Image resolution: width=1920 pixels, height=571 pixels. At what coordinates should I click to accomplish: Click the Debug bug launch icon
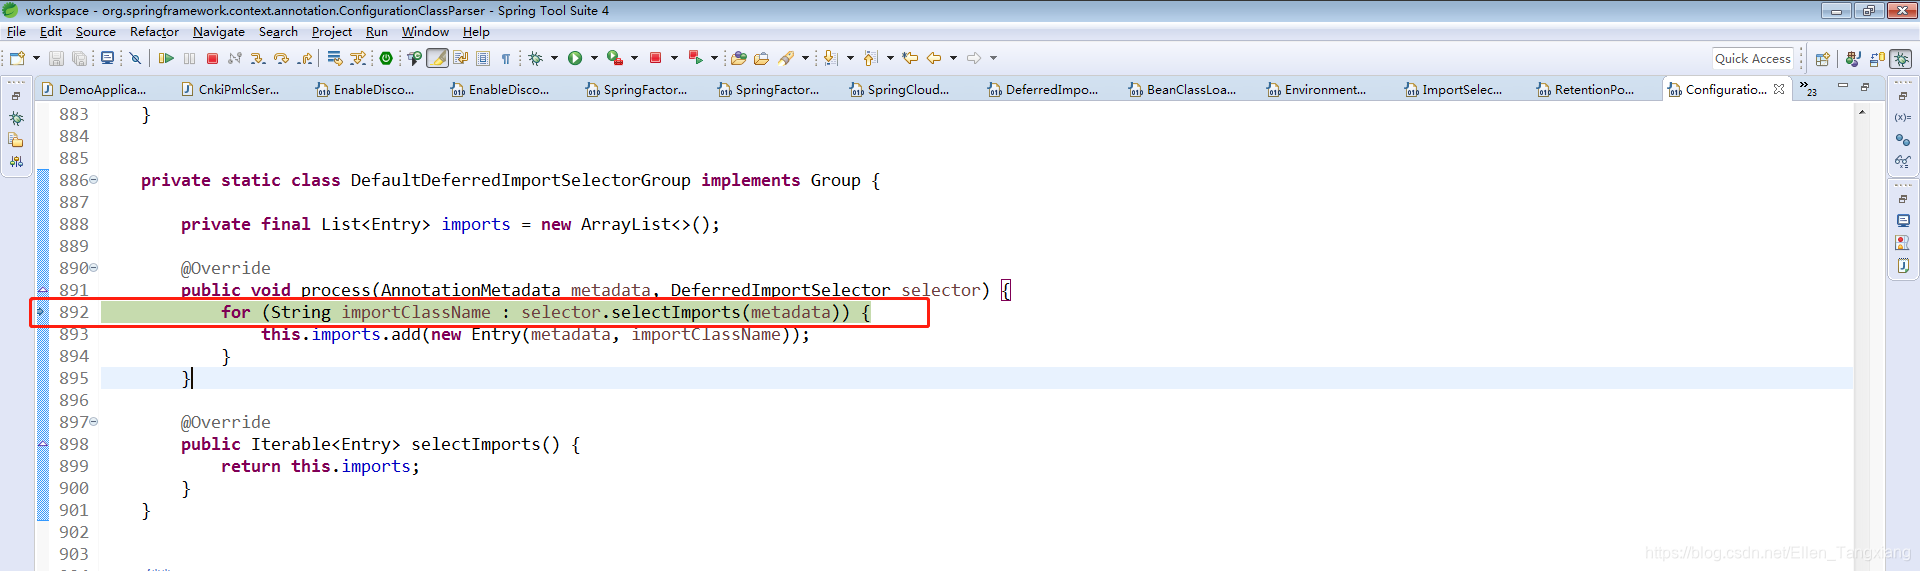coord(535,58)
